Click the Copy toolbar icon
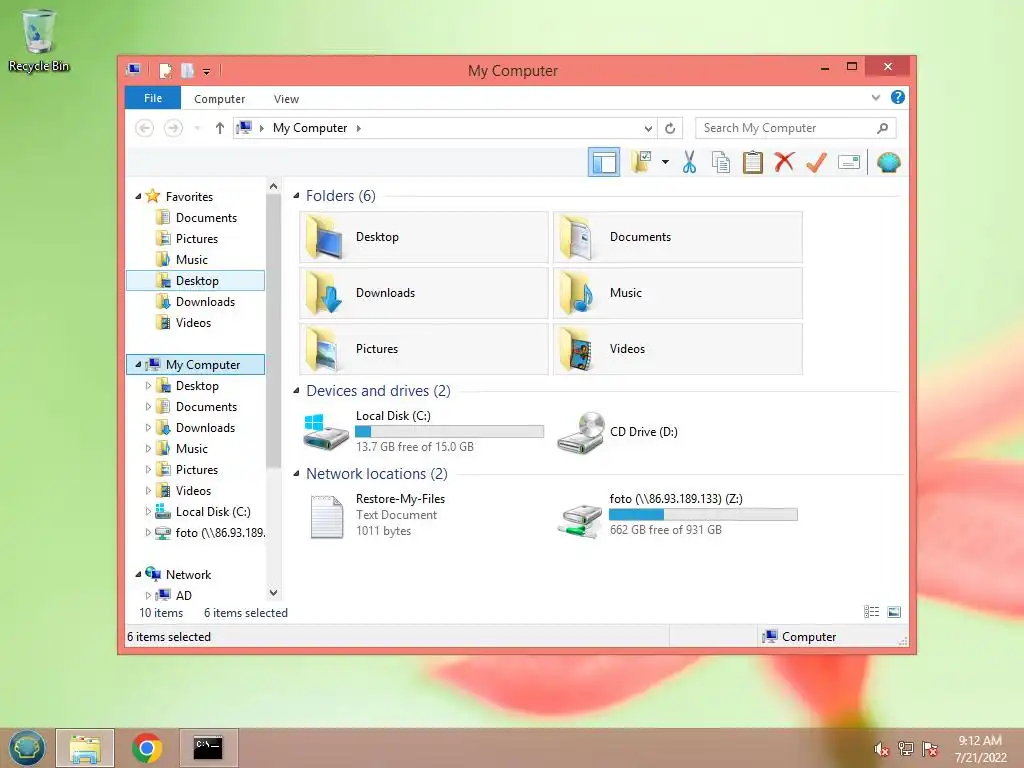This screenshot has height=768, width=1024. pyautogui.click(x=720, y=162)
